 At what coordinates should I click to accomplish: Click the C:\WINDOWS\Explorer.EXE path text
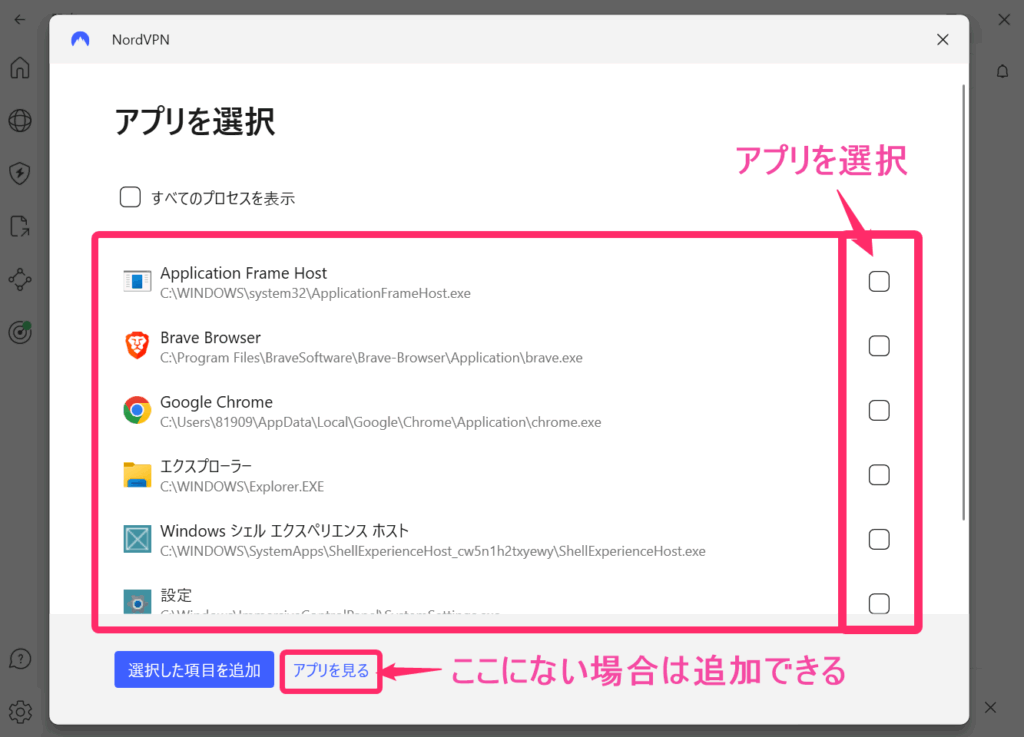[x=242, y=487]
